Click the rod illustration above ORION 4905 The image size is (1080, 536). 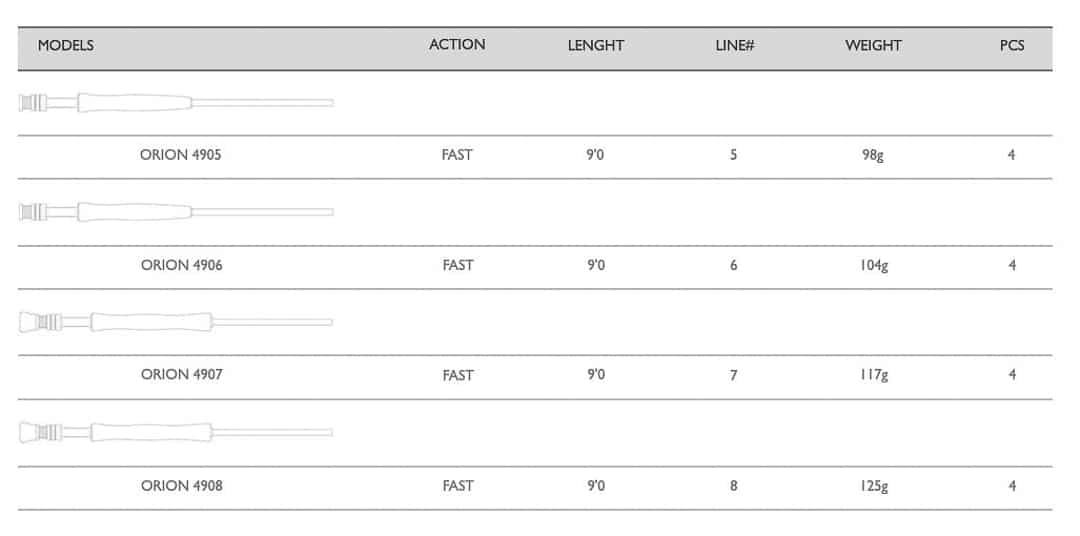click(176, 102)
